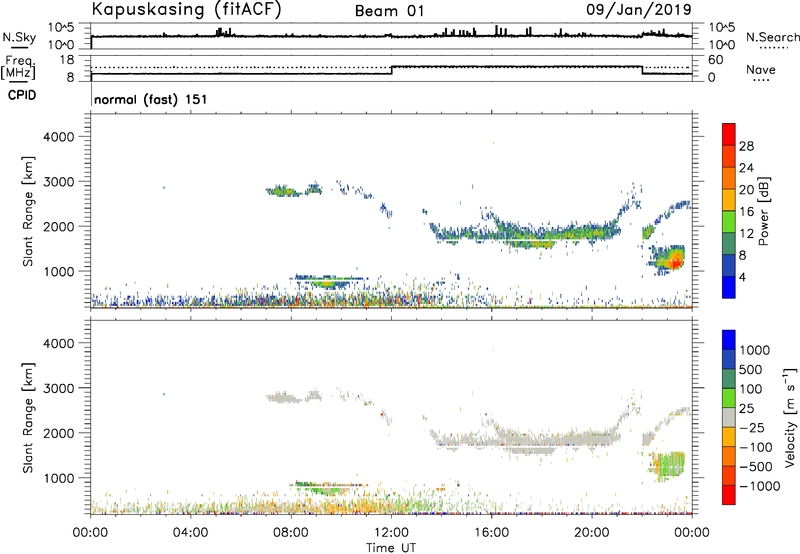The height and width of the screenshot is (554, 800).
Task: Select the "N.Sky" legend label
Action: click(19, 38)
